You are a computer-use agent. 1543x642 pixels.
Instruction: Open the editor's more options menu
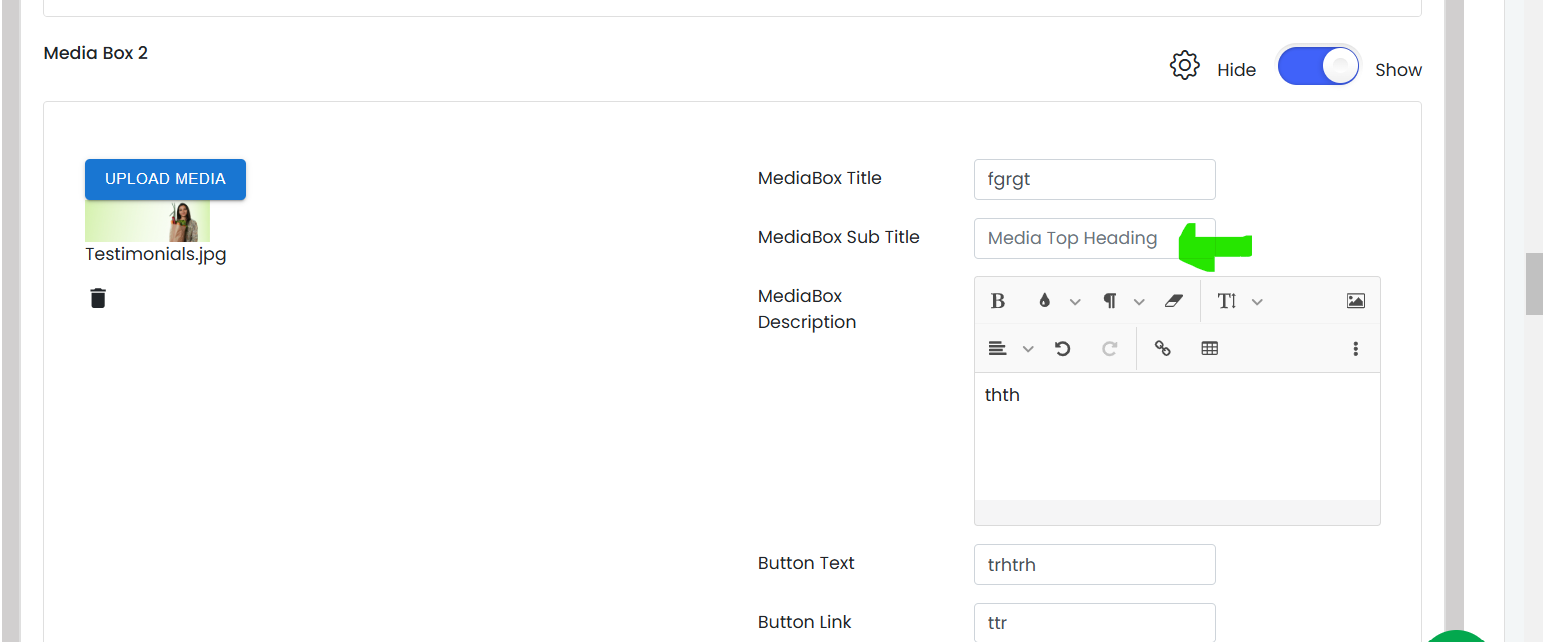click(1356, 349)
